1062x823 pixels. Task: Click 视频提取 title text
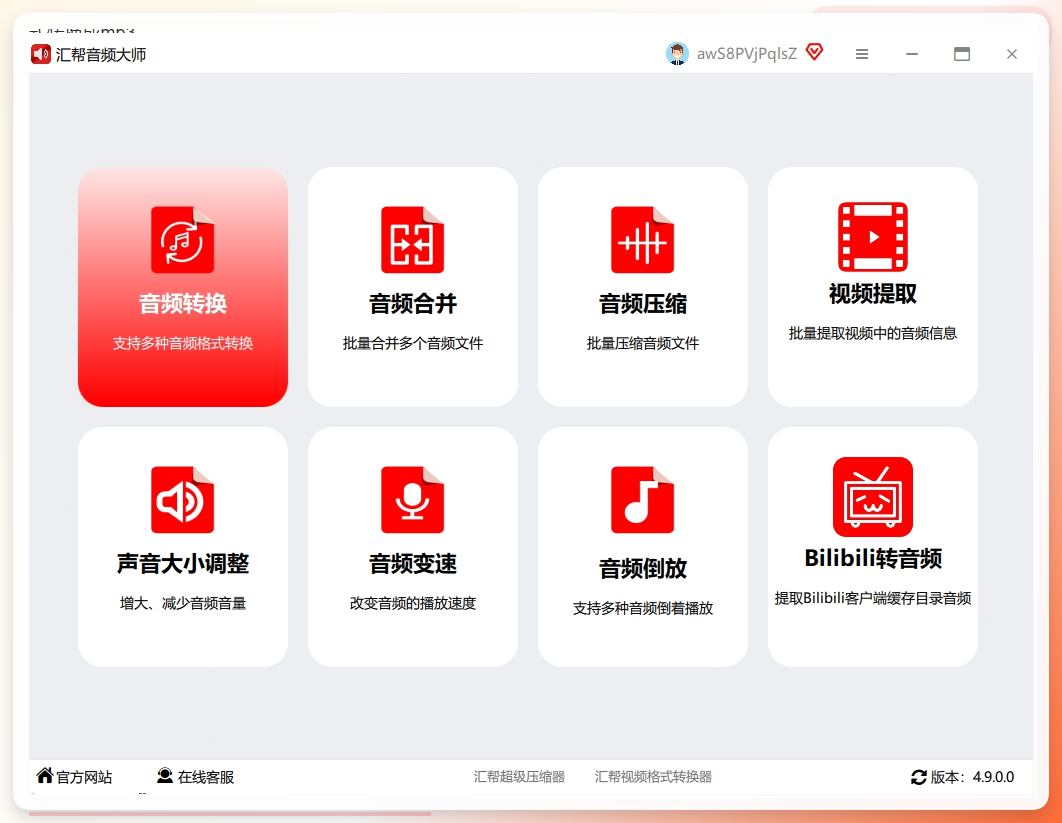(x=872, y=294)
